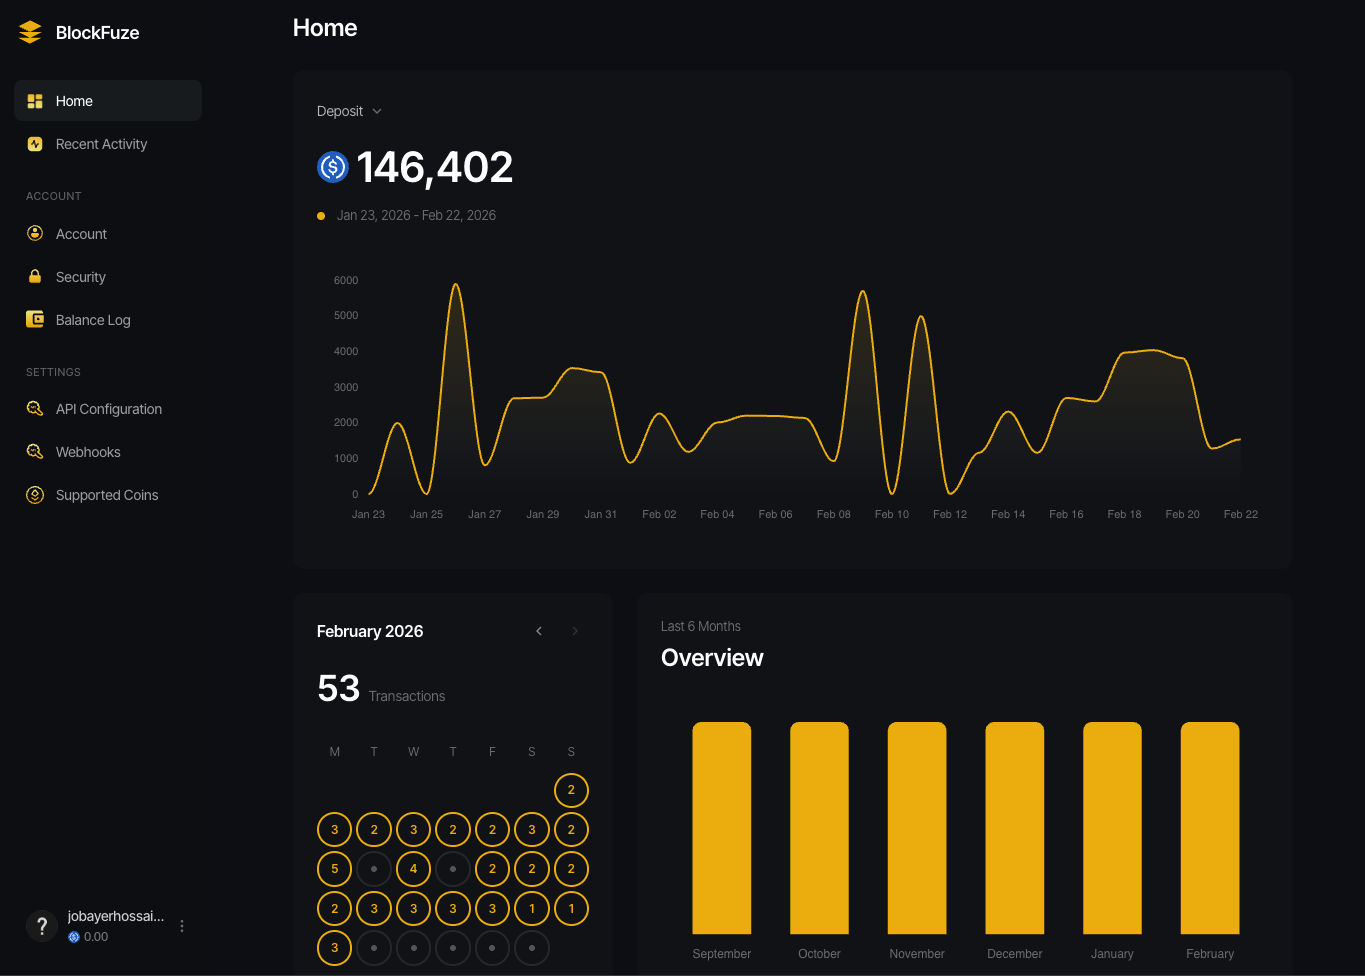Click the Recent Activity icon in sidebar
Viewport: 1365px width, 976px height.
pos(35,144)
